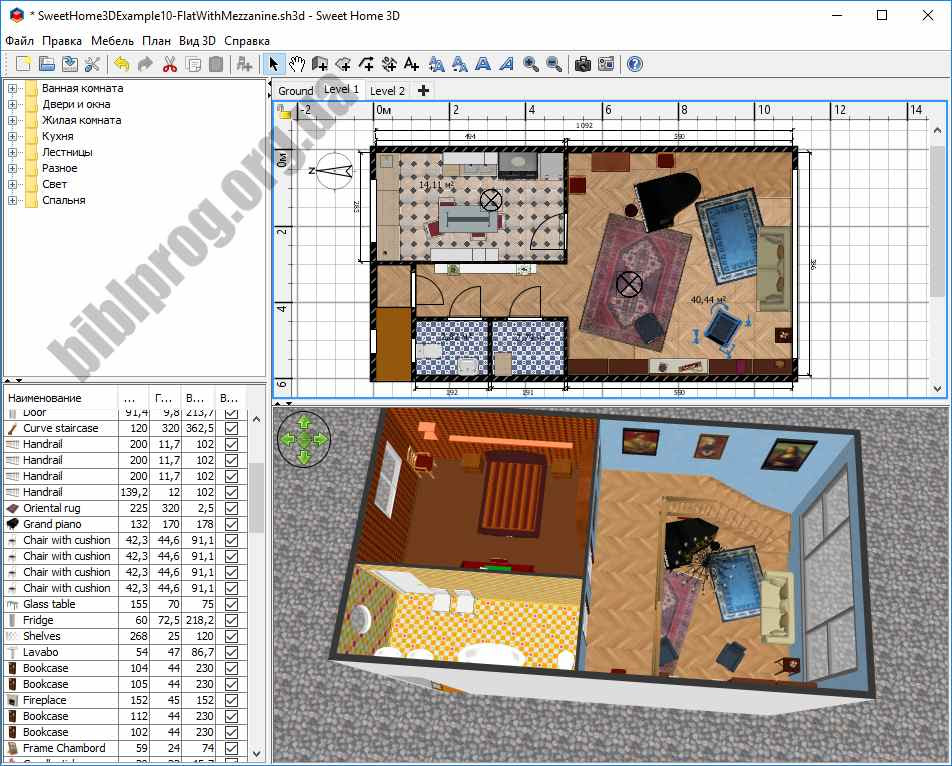Screen dimensions: 952x766
Task: Expand the Свет category
Action: (x=12, y=184)
